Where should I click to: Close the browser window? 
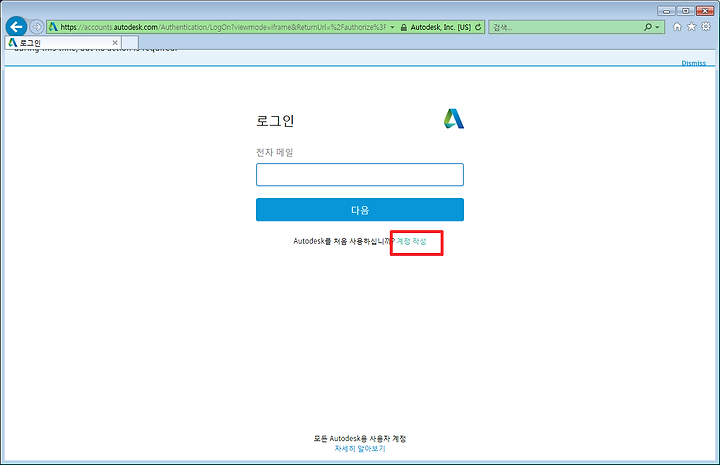click(705, 11)
